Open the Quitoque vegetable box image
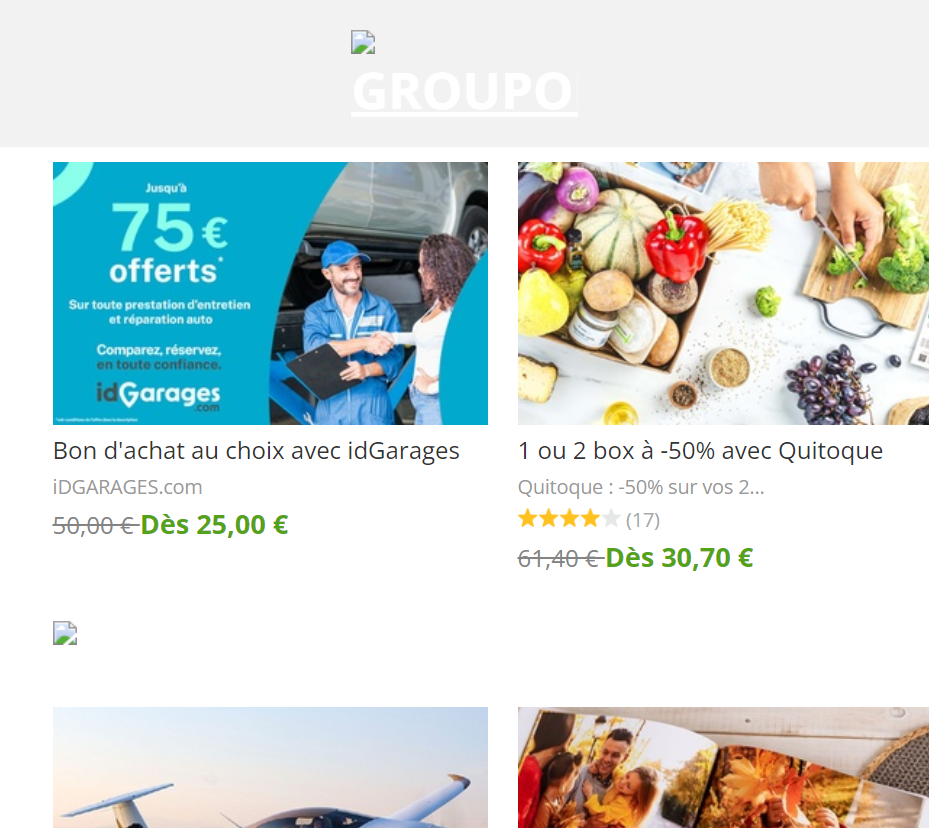The image size is (929, 828). [x=723, y=293]
